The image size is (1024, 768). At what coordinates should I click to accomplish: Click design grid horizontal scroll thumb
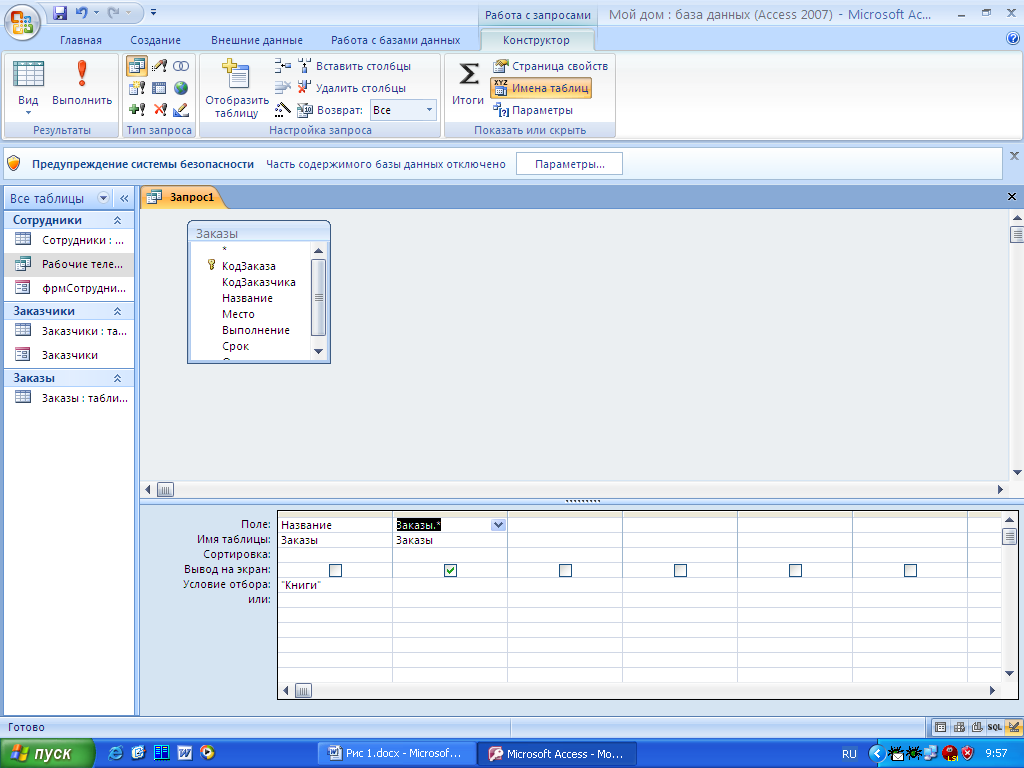(x=303, y=690)
